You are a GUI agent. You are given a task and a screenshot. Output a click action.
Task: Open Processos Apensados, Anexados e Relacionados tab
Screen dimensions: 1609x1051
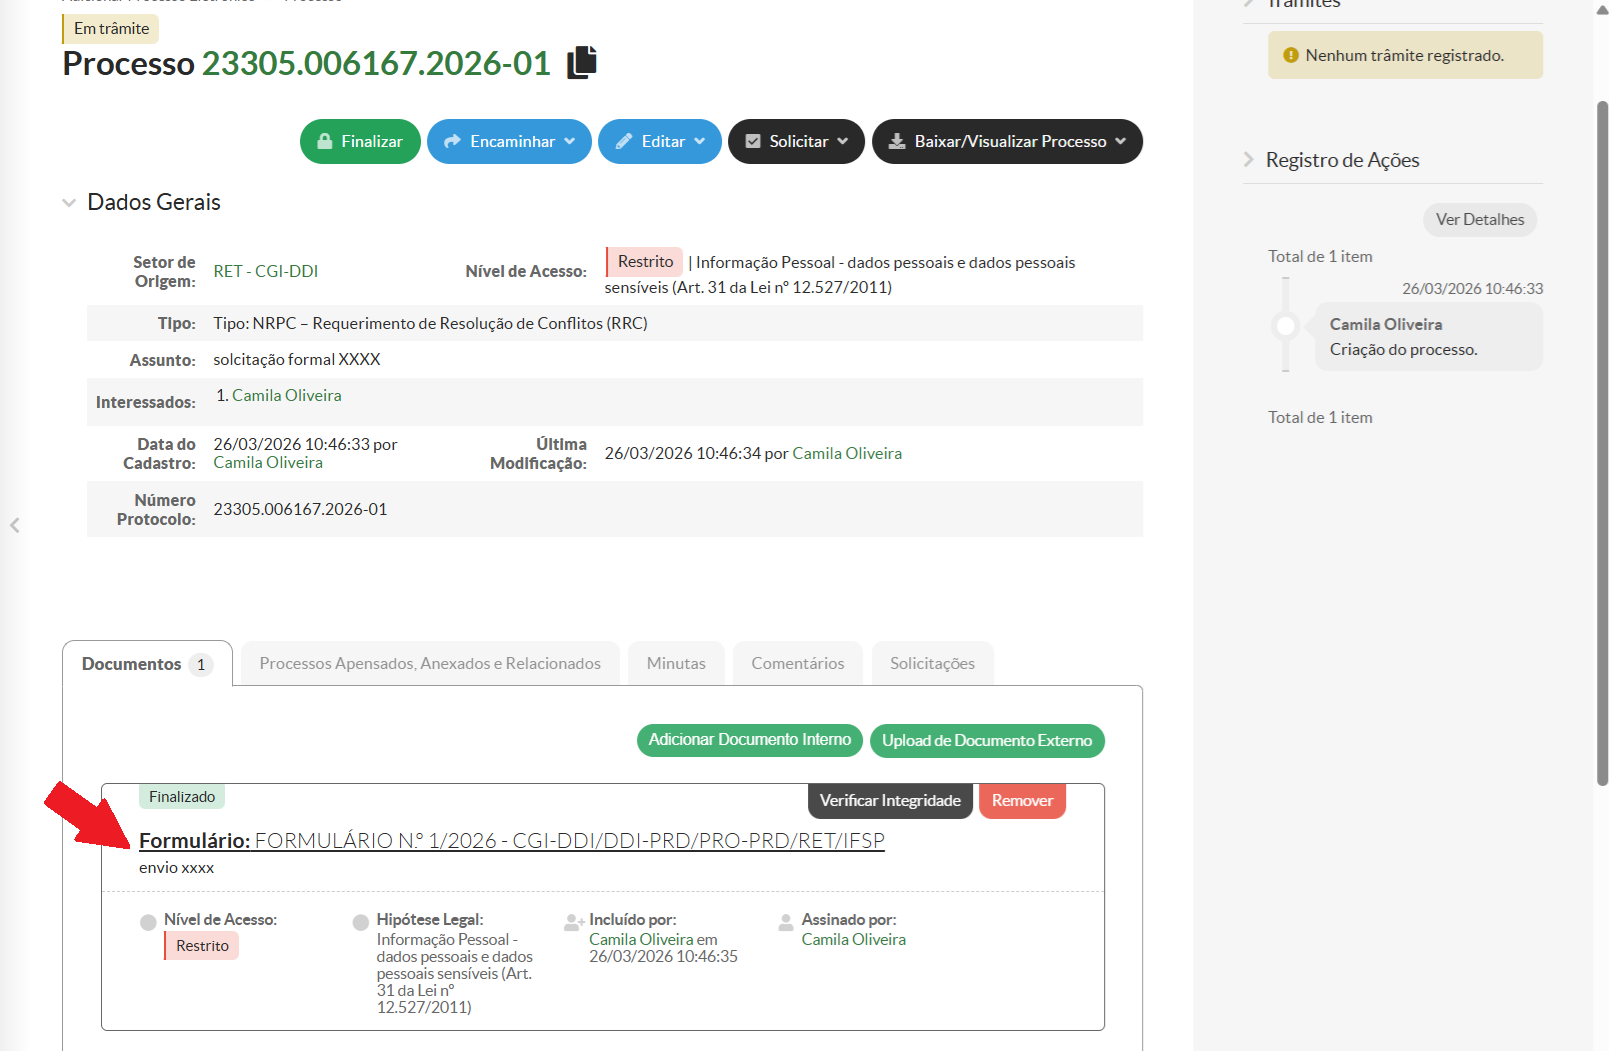430,664
